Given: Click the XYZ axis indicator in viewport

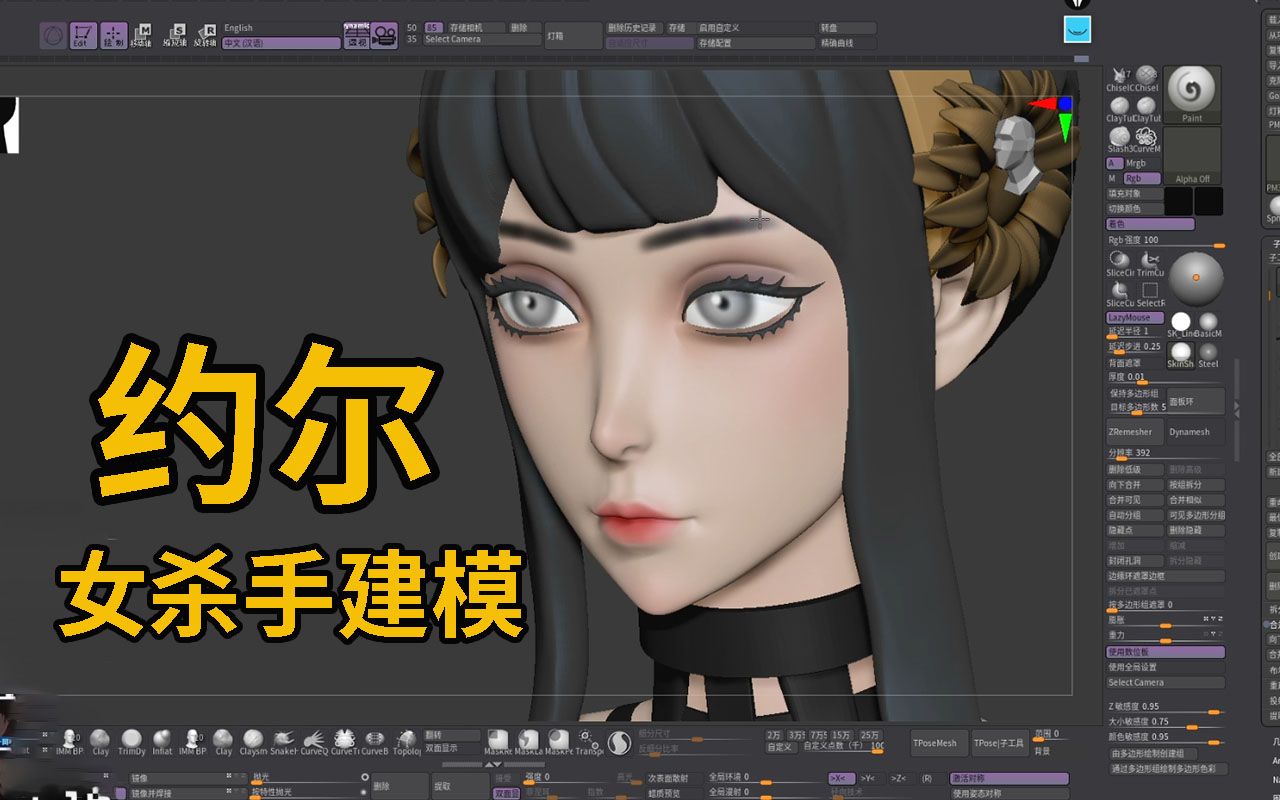Looking at the screenshot, I should pos(1052,117).
